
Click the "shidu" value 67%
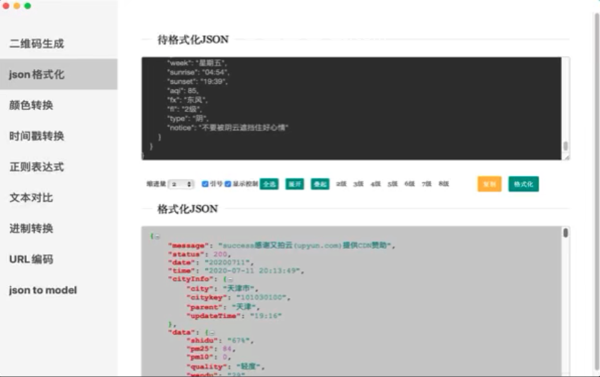(239, 340)
